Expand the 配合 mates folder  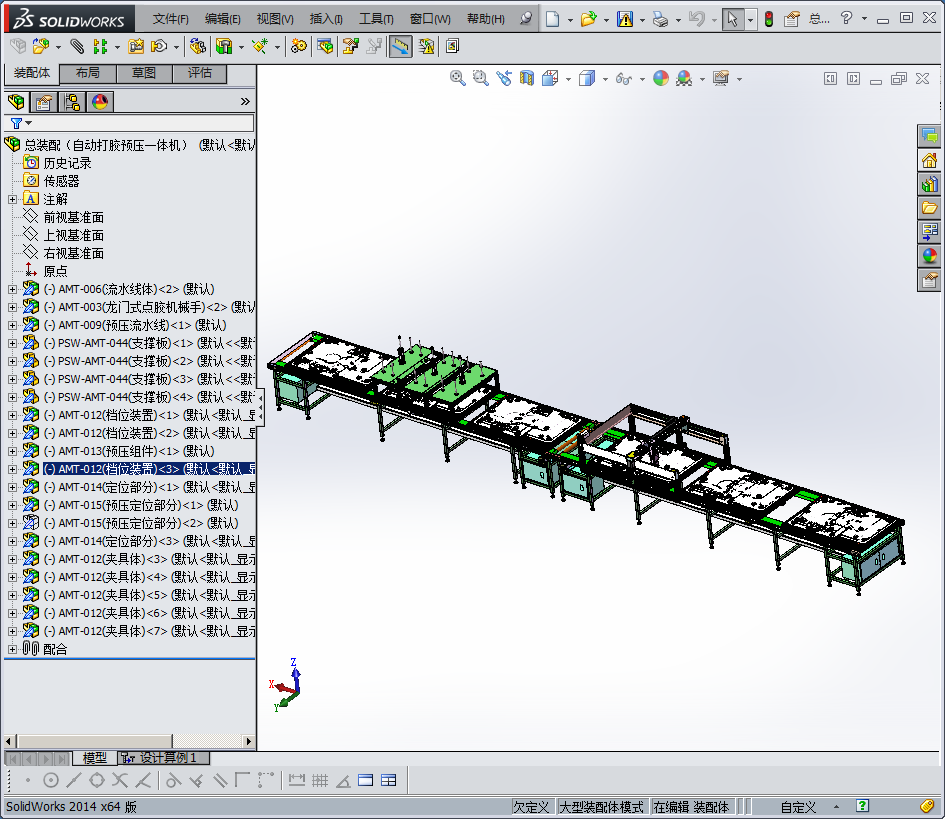tap(12, 649)
